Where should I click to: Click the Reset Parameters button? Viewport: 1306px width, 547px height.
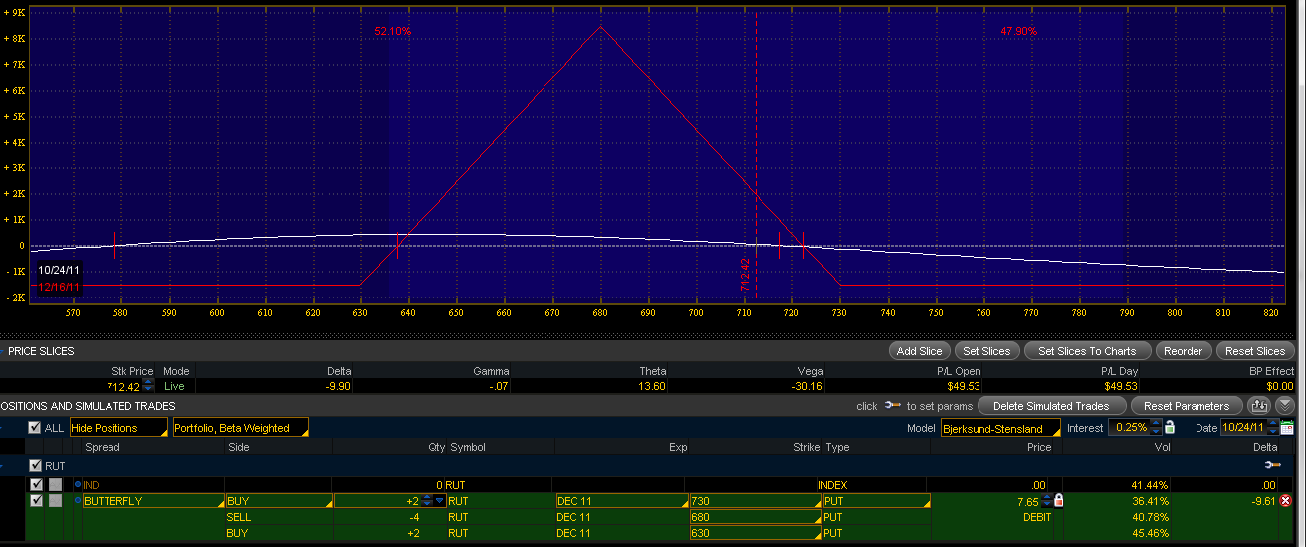1187,406
